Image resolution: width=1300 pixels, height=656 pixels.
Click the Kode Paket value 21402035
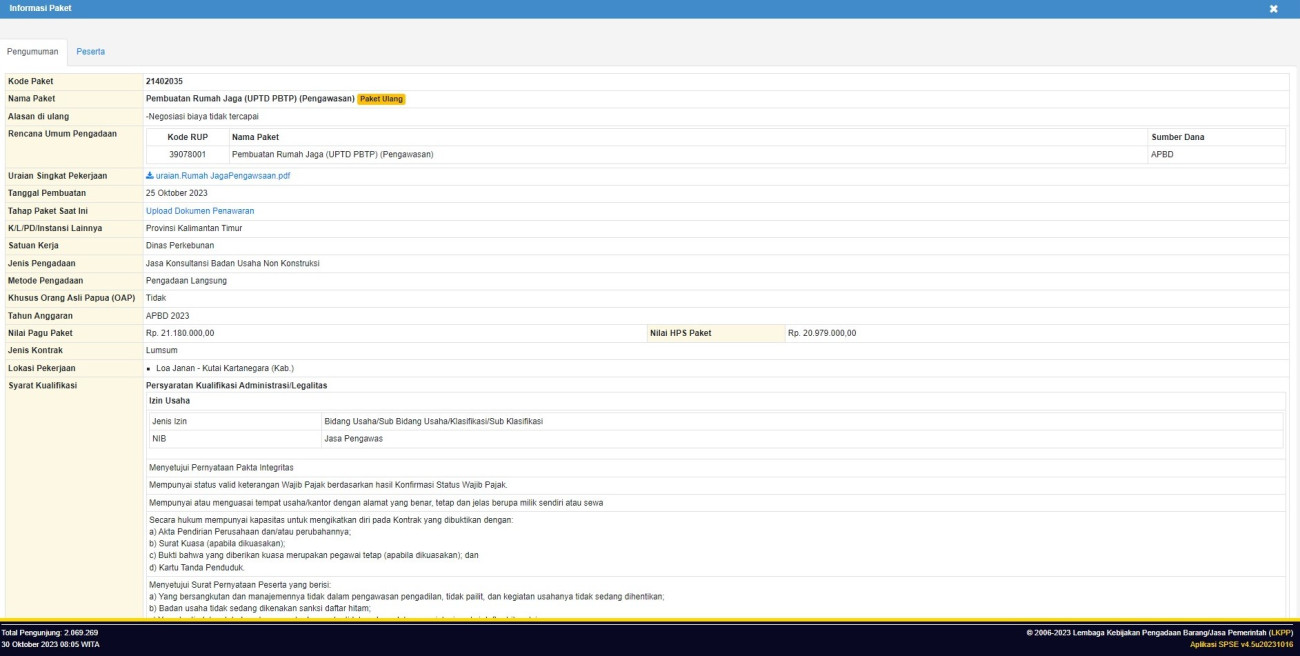tap(164, 81)
